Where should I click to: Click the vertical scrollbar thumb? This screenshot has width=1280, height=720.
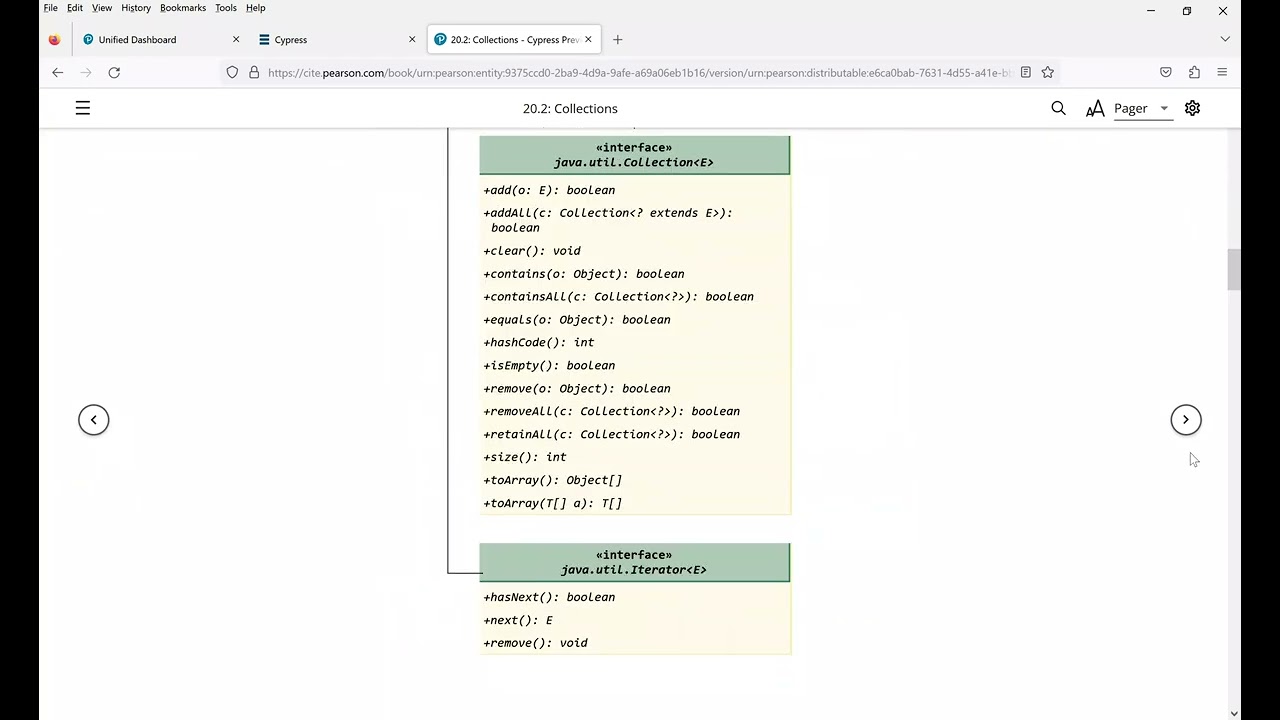click(x=1234, y=269)
